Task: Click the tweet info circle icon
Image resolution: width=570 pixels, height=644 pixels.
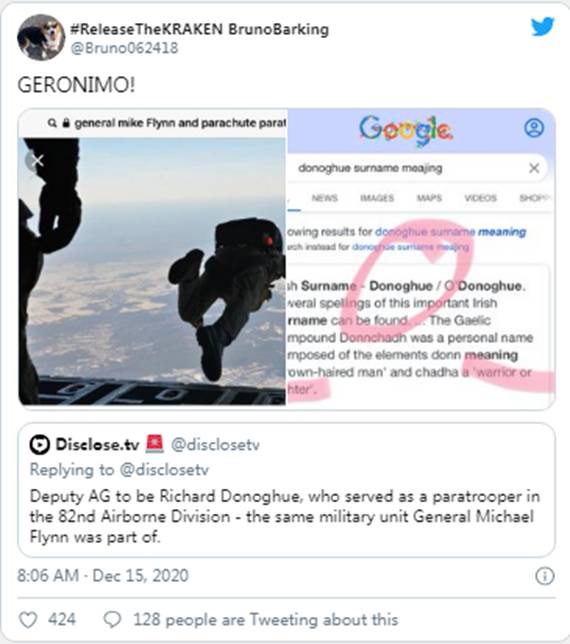Action: coord(545,576)
